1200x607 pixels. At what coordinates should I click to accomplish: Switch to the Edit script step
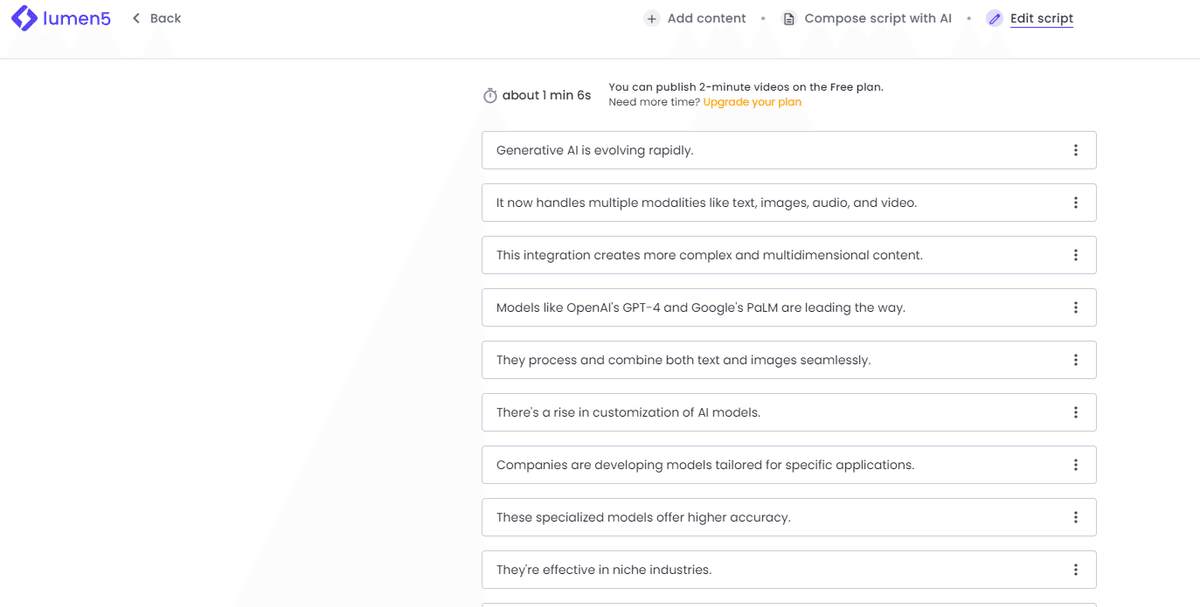(1041, 18)
